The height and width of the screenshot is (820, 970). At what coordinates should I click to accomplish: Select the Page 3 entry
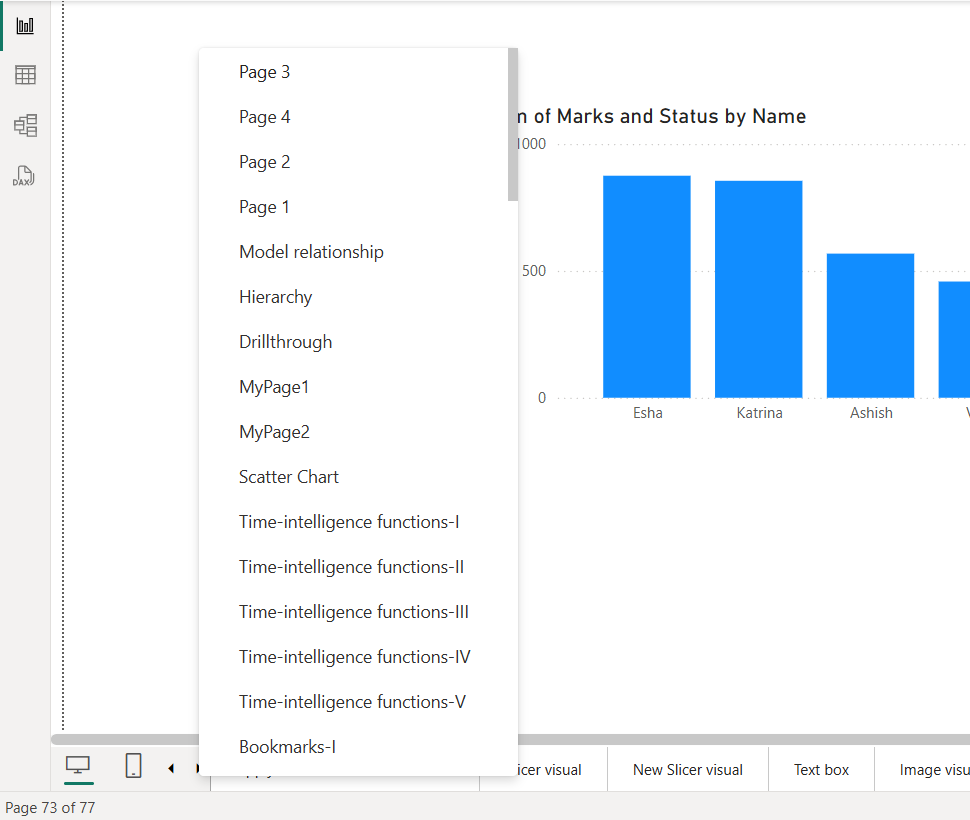(x=264, y=71)
